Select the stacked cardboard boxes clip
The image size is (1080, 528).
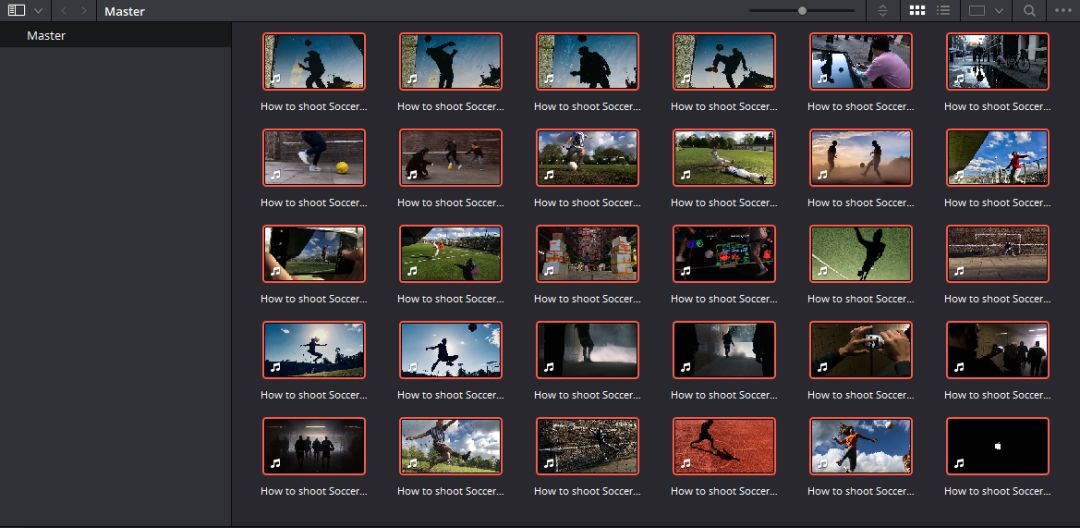588,254
